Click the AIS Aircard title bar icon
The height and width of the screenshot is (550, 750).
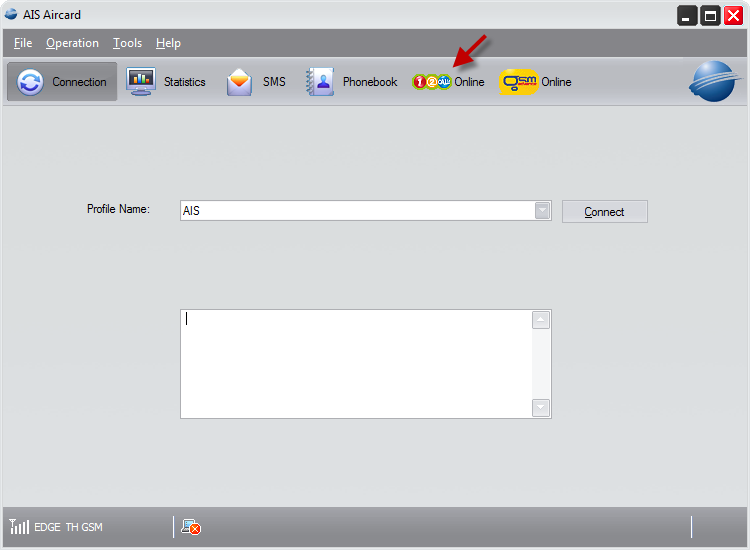click(11, 14)
